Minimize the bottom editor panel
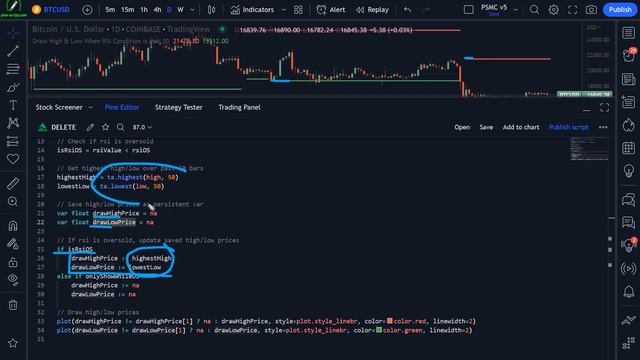The image size is (640, 360). (587, 109)
